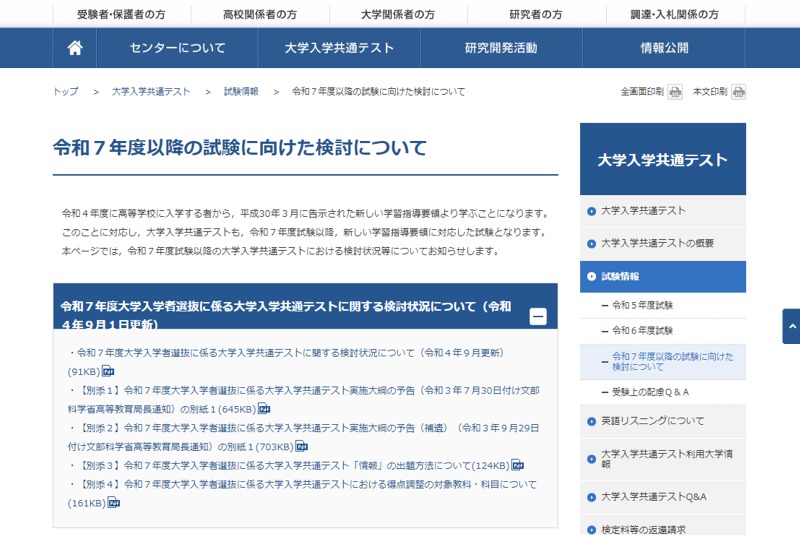Go to 試験情報 breadcrumb link
The image size is (800, 535).
coord(241,92)
